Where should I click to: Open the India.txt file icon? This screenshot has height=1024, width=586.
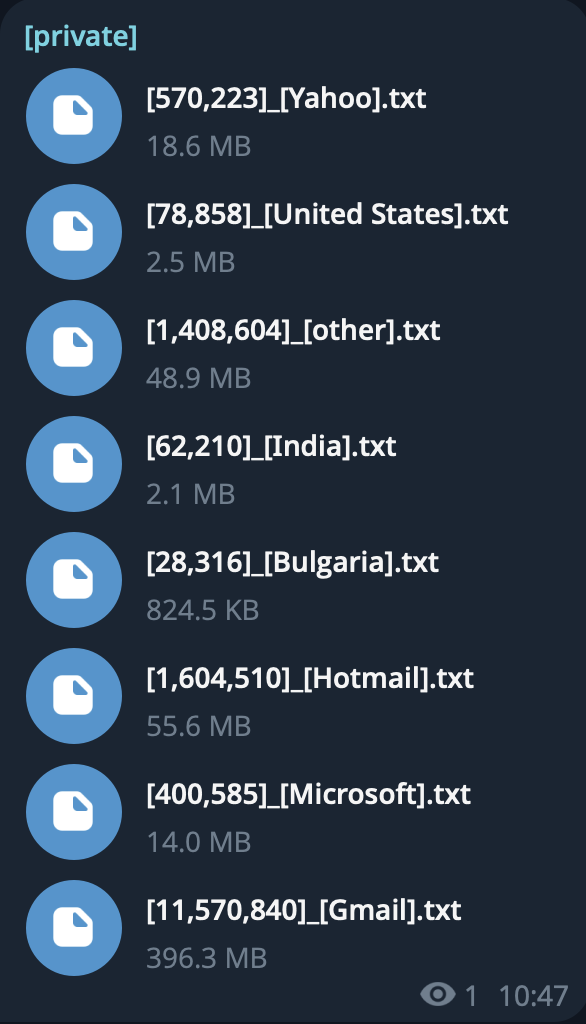74,464
